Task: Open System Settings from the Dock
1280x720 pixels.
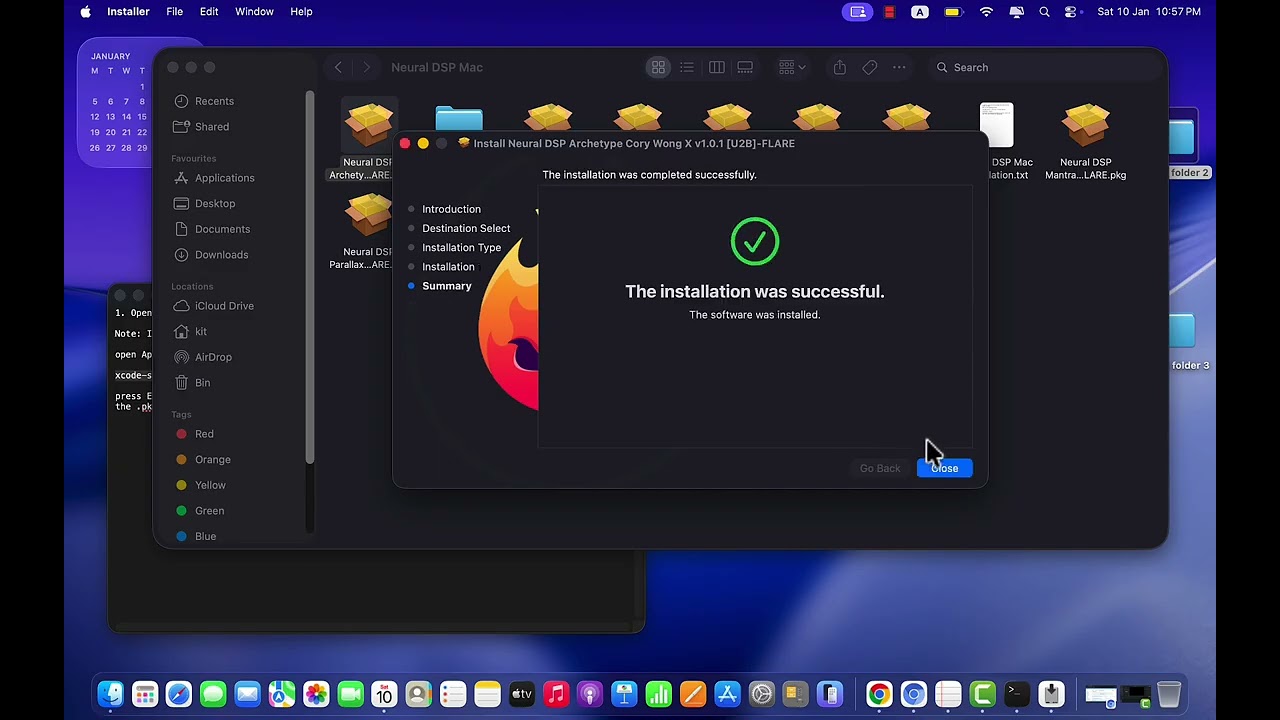Action: 761,694
